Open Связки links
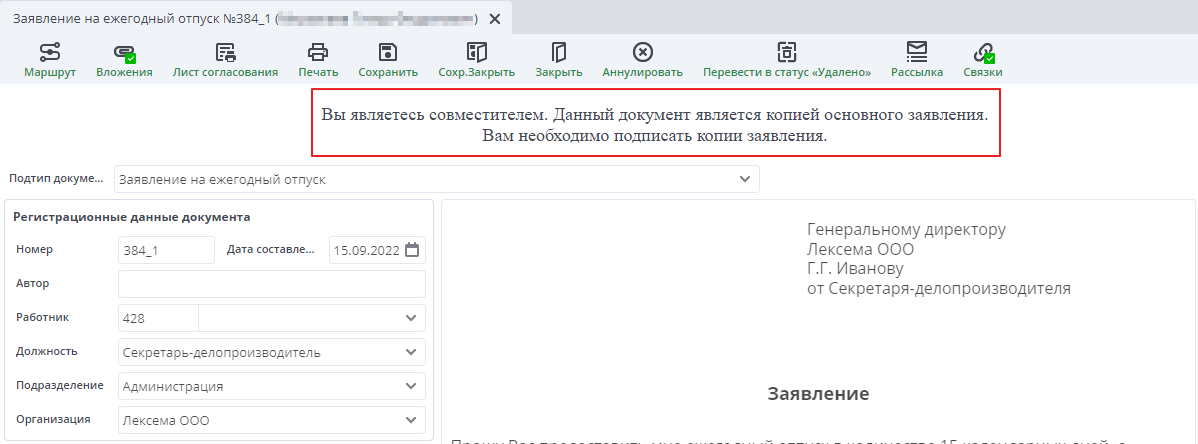This screenshot has width=1198, height=444. [x=983, y=60]
